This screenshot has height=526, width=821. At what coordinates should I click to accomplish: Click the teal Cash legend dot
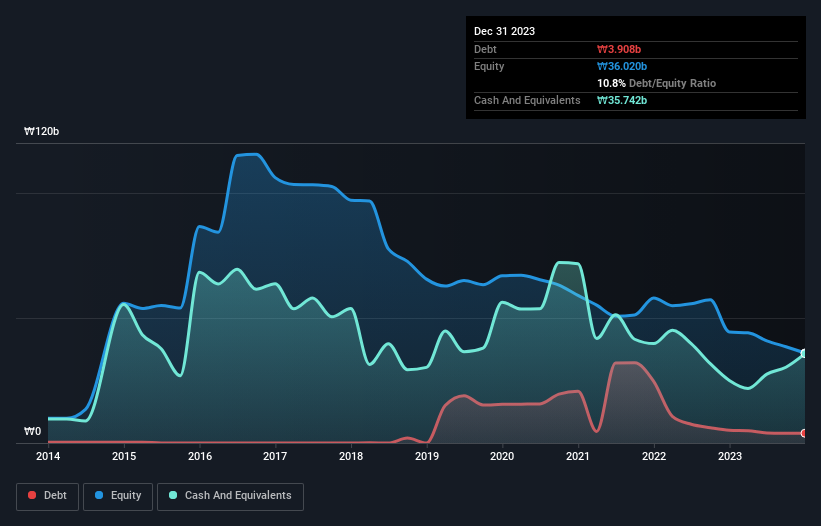[173, 495]
